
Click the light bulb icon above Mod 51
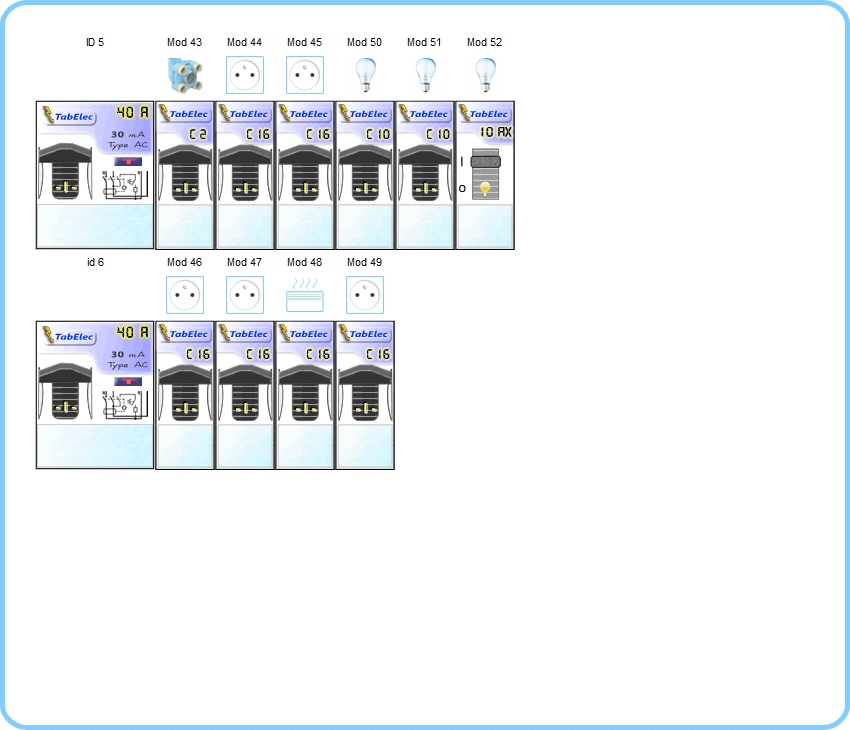pos(426,75)
